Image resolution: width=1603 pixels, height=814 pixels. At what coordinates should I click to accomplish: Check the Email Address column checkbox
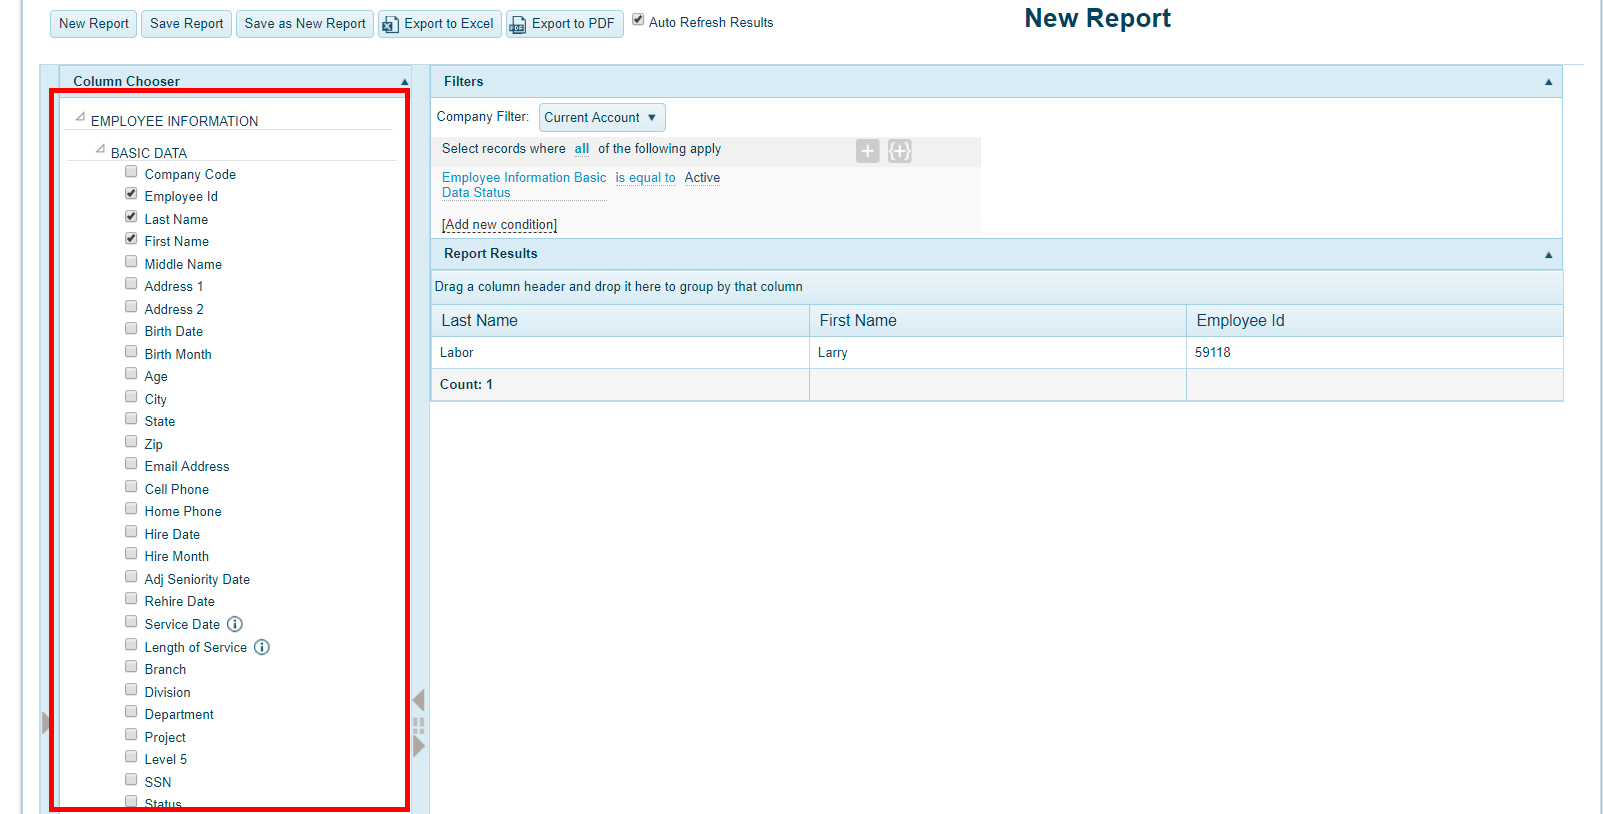coord(131,464)
